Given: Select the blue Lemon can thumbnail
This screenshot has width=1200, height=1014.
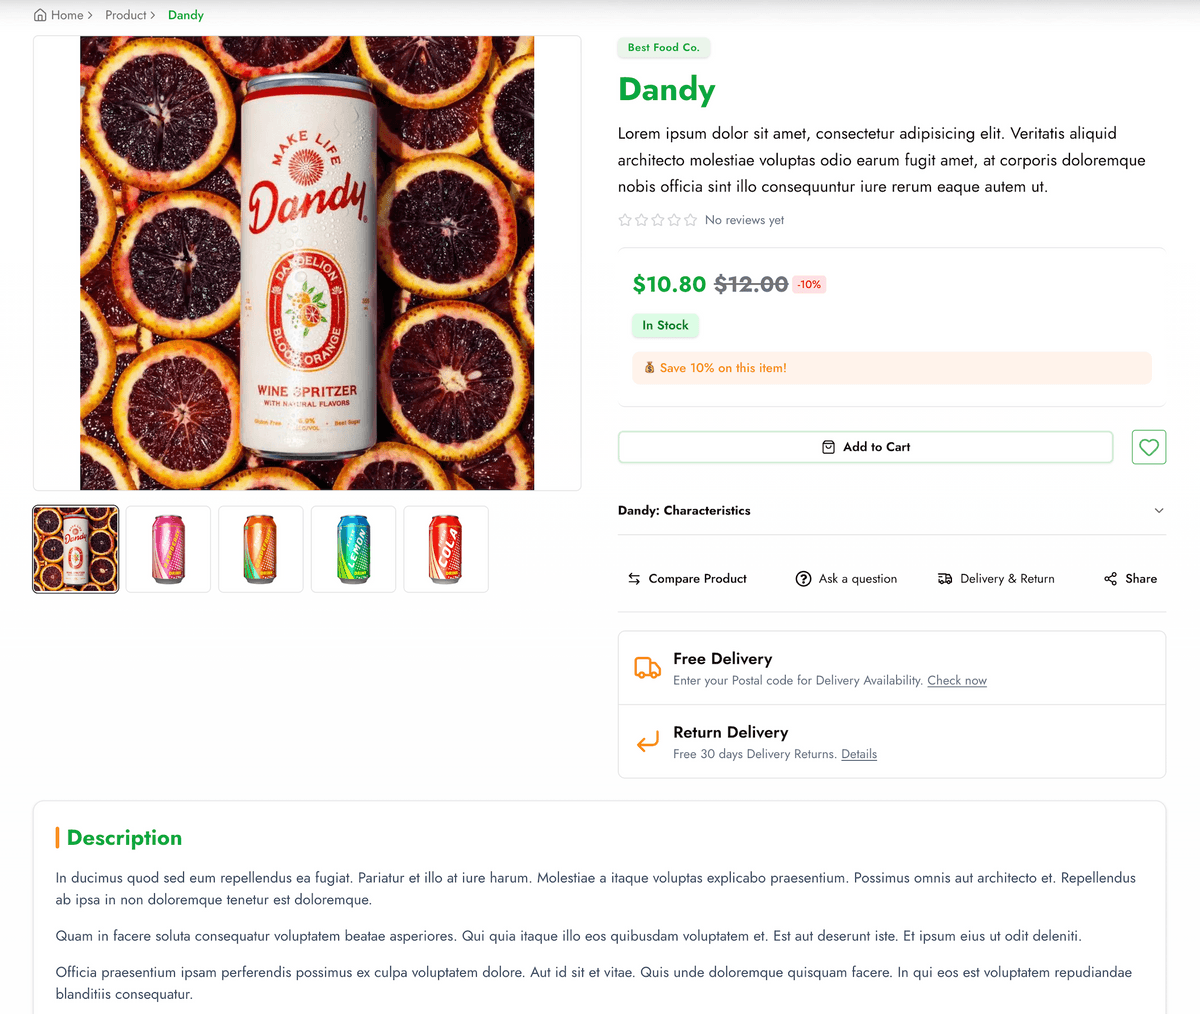Looking at the screenshot, I should [x=353, y=549].
